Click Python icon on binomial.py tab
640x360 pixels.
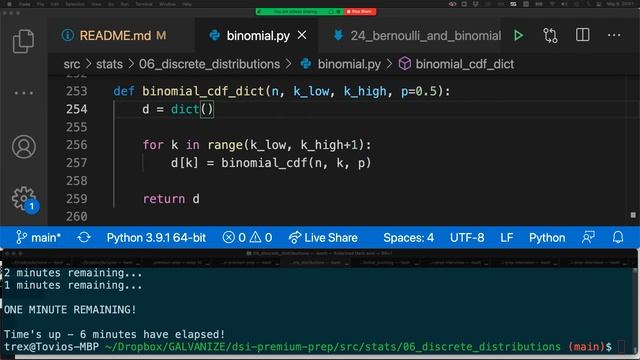214,36
